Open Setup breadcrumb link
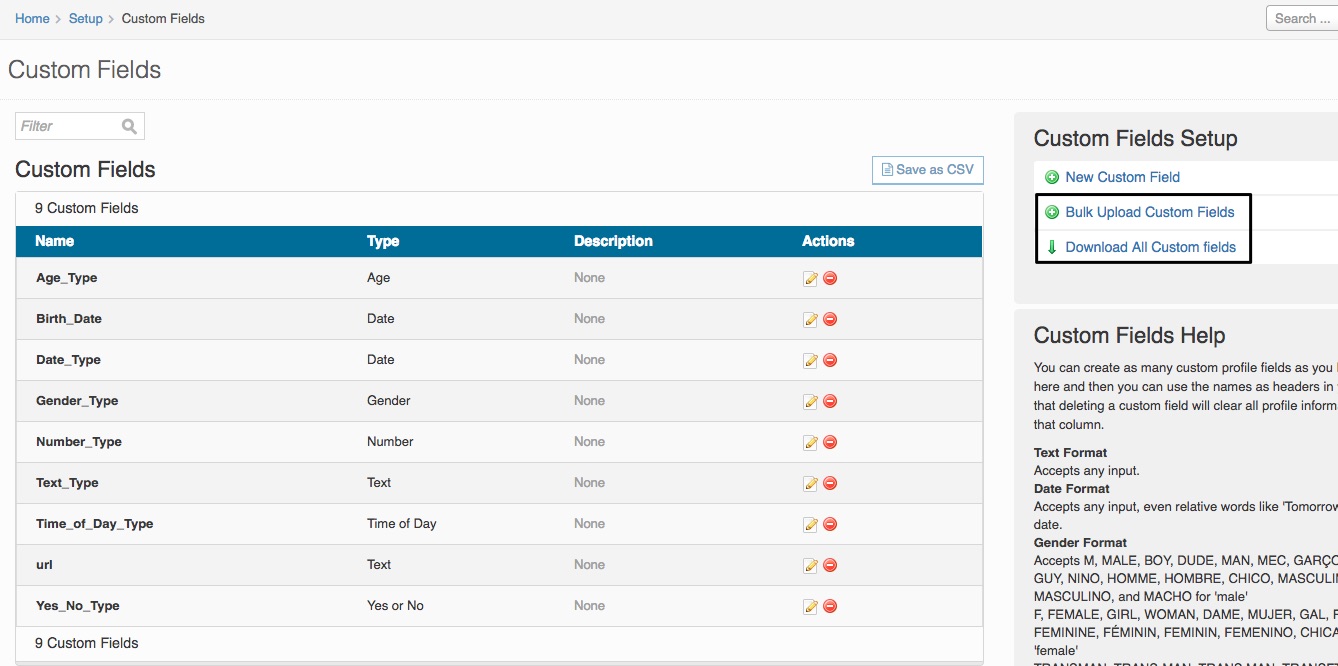This screenshot has height=666, width=1338. pyautogui.click(x=86, y=18)
